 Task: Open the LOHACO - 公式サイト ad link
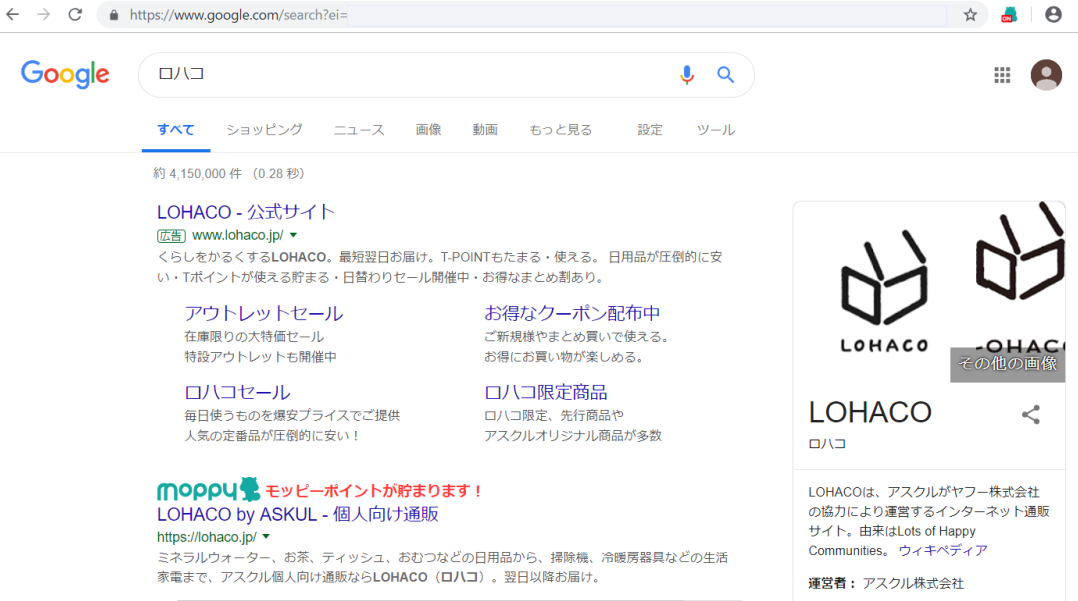click(x=245, y=212)
